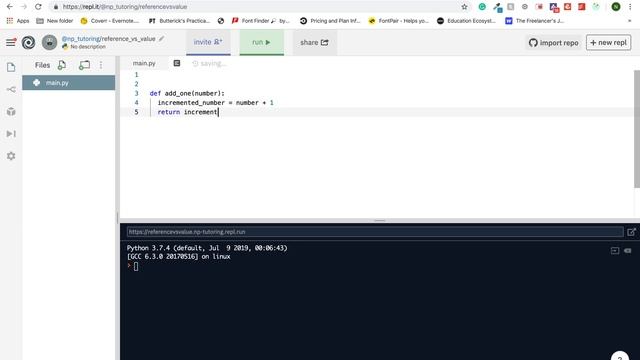Click the console clear icon

point(627,251)
